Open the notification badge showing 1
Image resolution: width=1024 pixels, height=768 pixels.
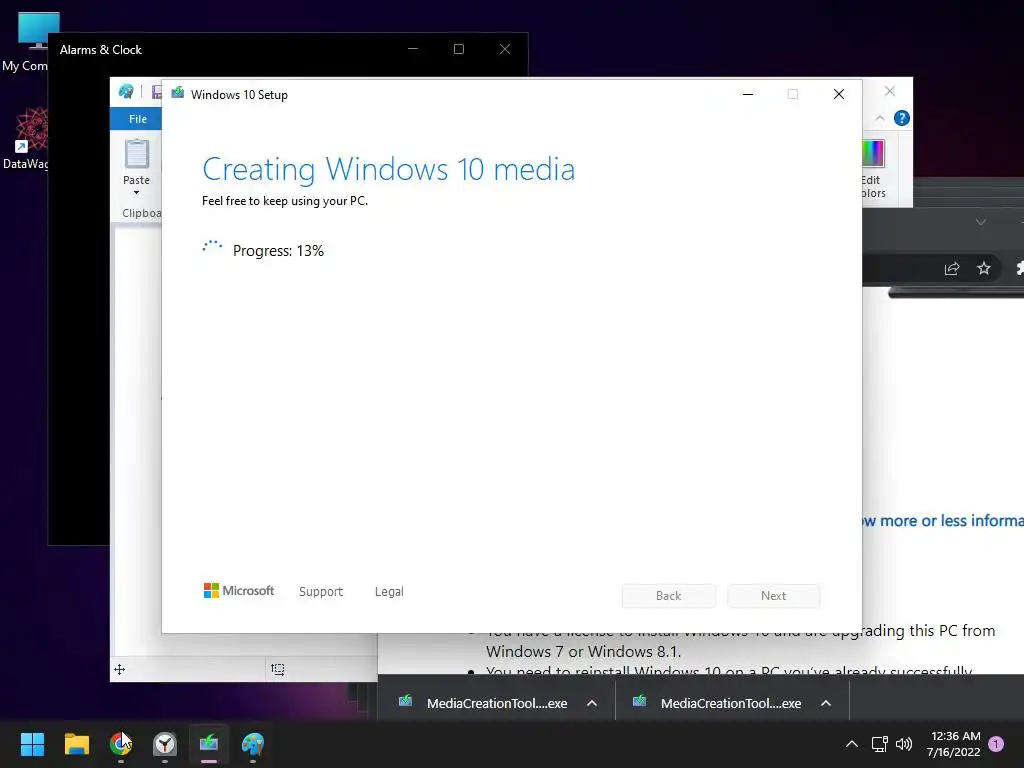pos(996,744)
